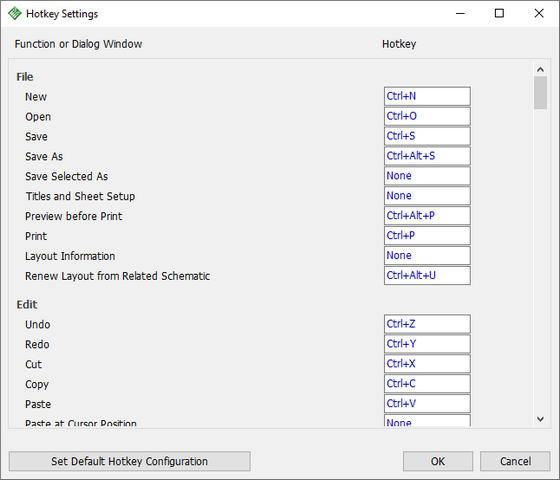The height and width of the screenshot is (480, 560).
Task: Edit the hotkey field for Open
Action: 427,116
